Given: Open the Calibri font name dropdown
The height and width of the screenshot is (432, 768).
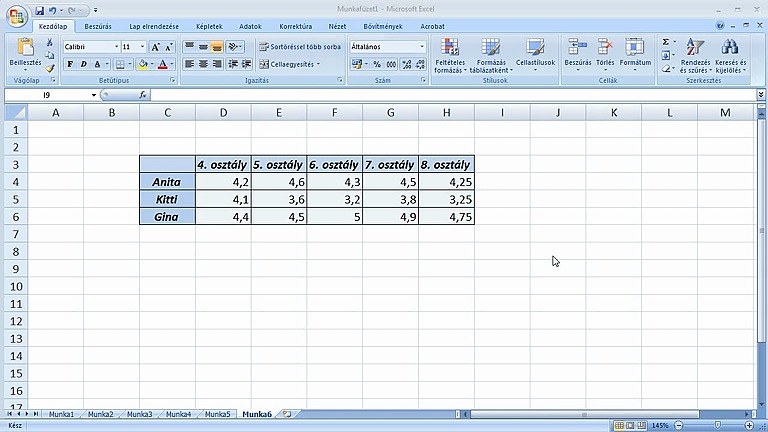Looking at the screenshot, I should point(117,47).
